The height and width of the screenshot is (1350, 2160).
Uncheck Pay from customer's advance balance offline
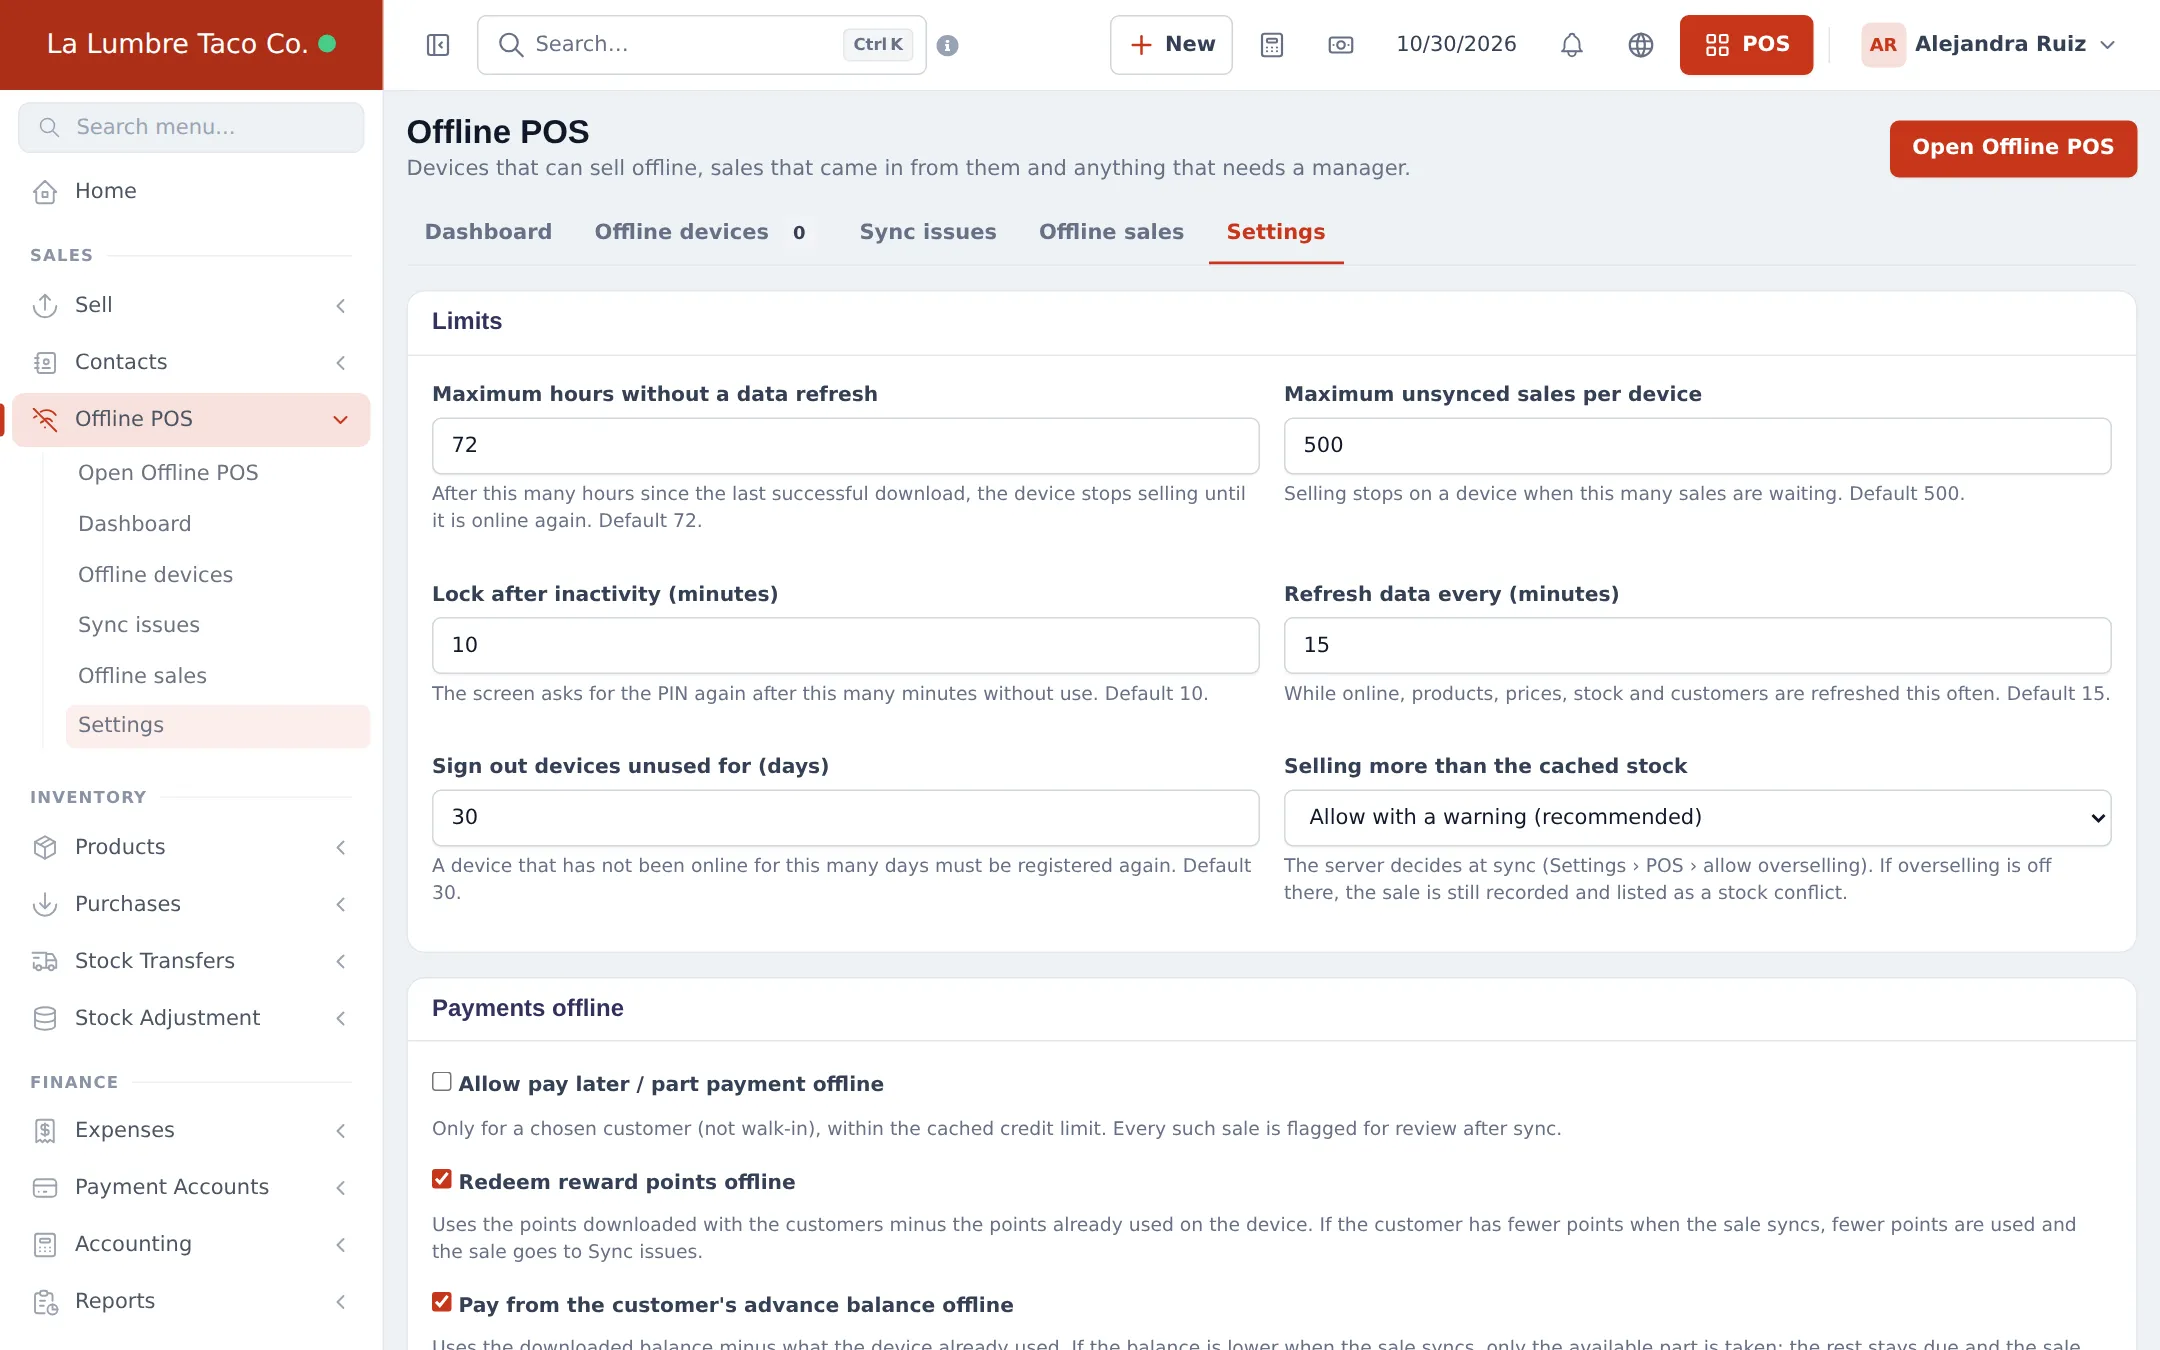(x=442, y=1303)
